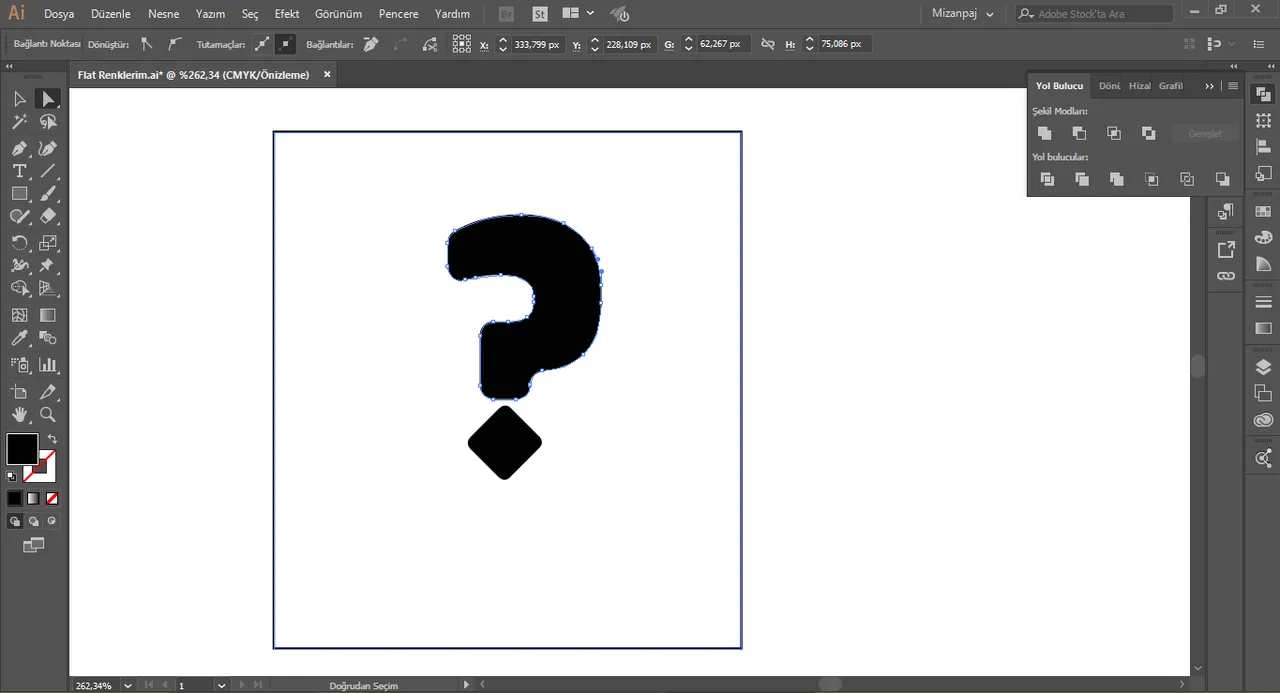The width and height of the screenshot is (1280, 693).
Task: Open the Yol Bulucu panel options menu
Action: pyautogui.click(x=1233, y=86)
